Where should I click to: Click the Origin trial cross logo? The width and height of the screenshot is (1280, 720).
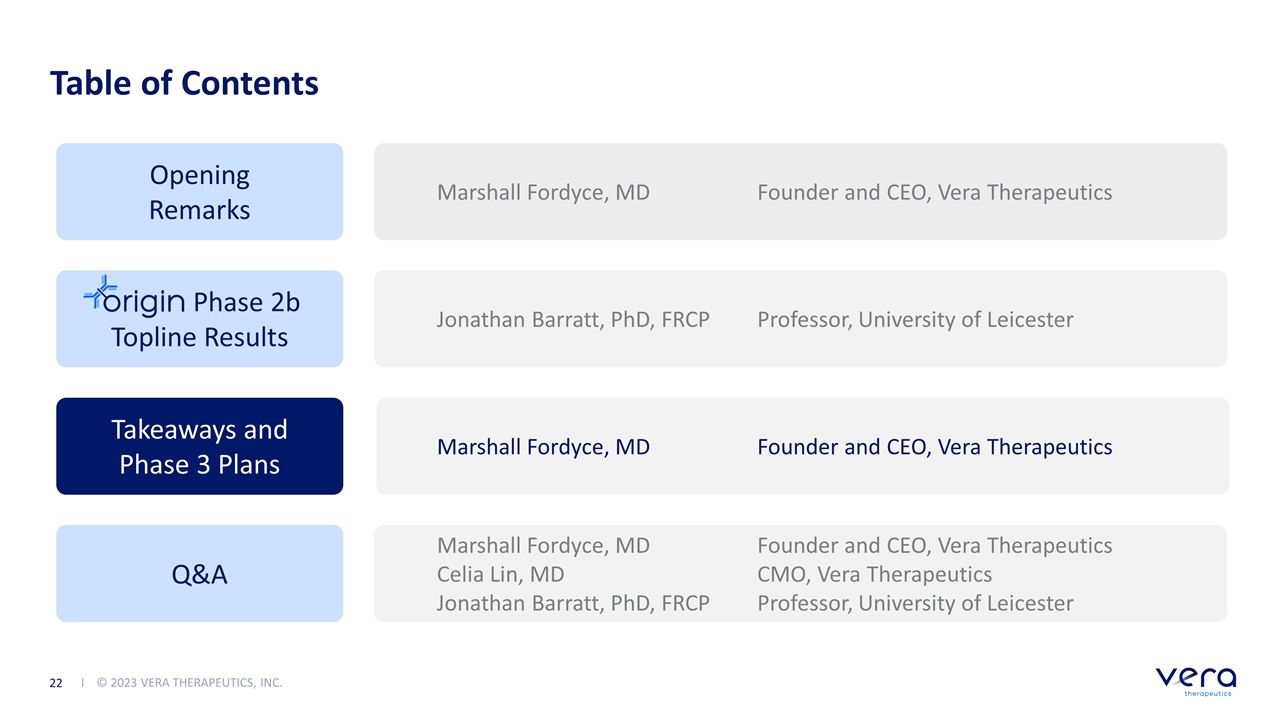pos(100,291)
